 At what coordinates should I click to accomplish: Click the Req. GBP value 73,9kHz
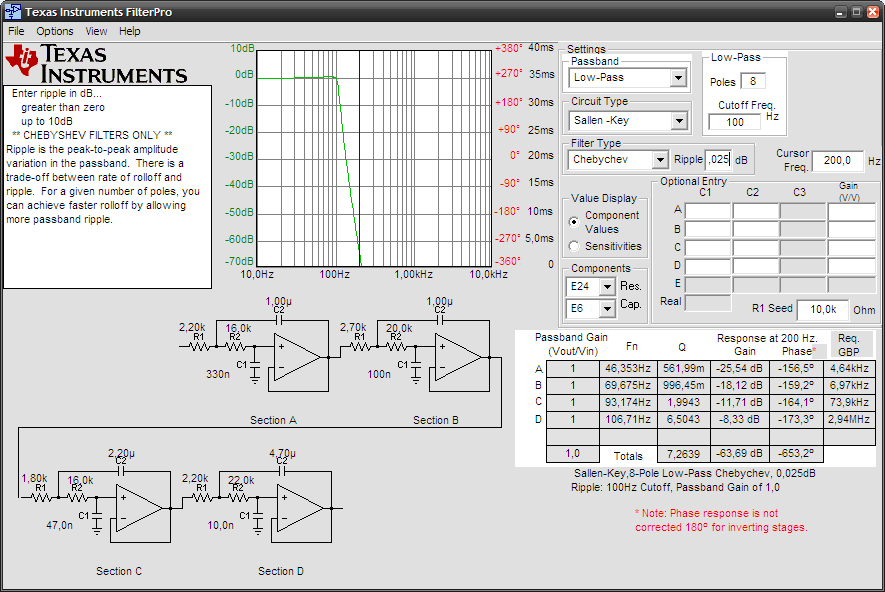[x=849, y=402]
